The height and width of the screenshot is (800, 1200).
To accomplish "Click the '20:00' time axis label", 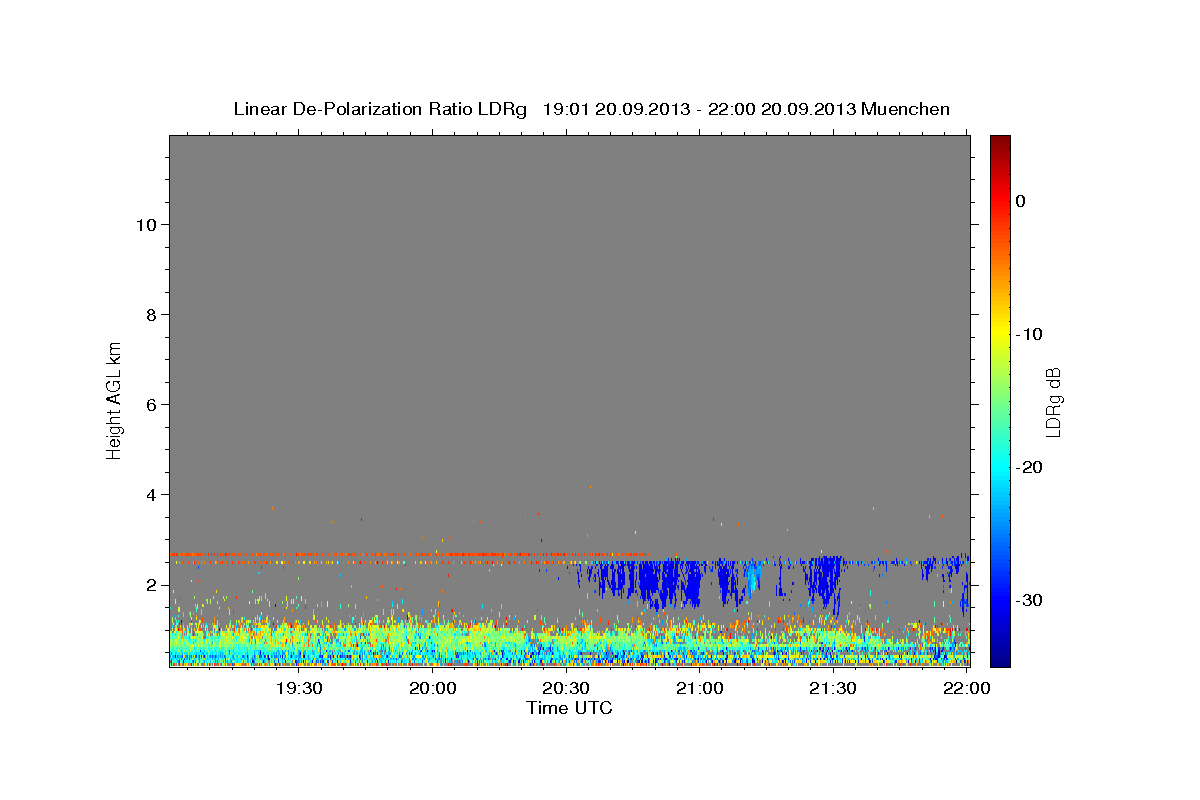I will click(433, 688).
